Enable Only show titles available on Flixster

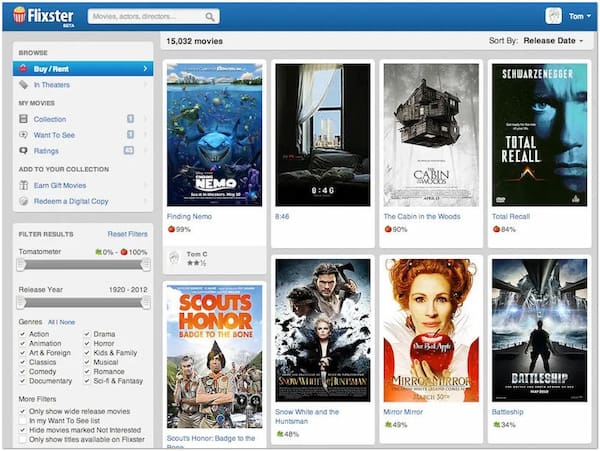pos(23,440)
